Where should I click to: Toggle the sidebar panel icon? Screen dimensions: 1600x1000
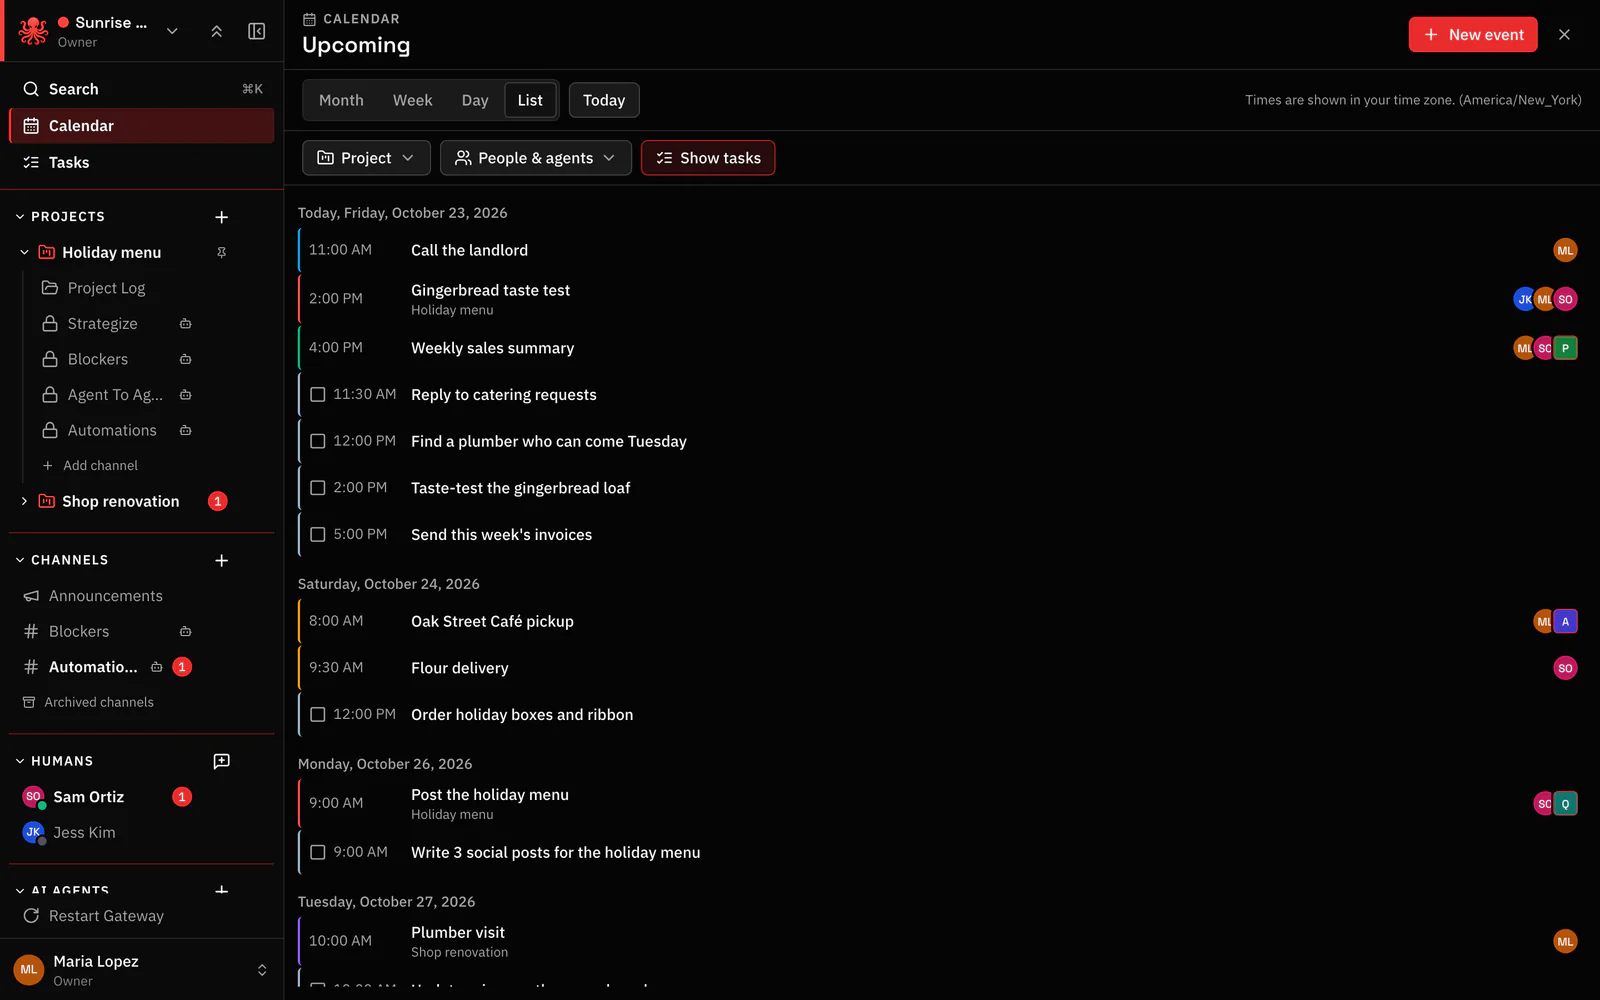[257, 31]
